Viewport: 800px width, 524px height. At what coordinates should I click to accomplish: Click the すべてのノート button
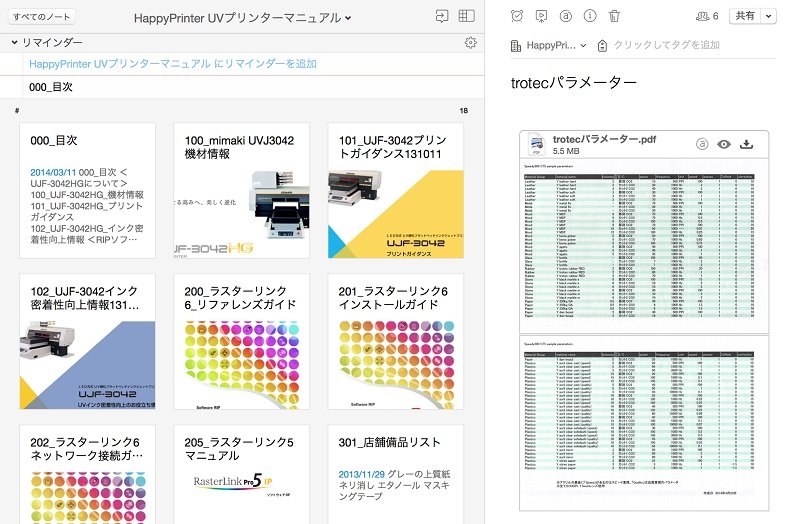[x=42, y=17]
